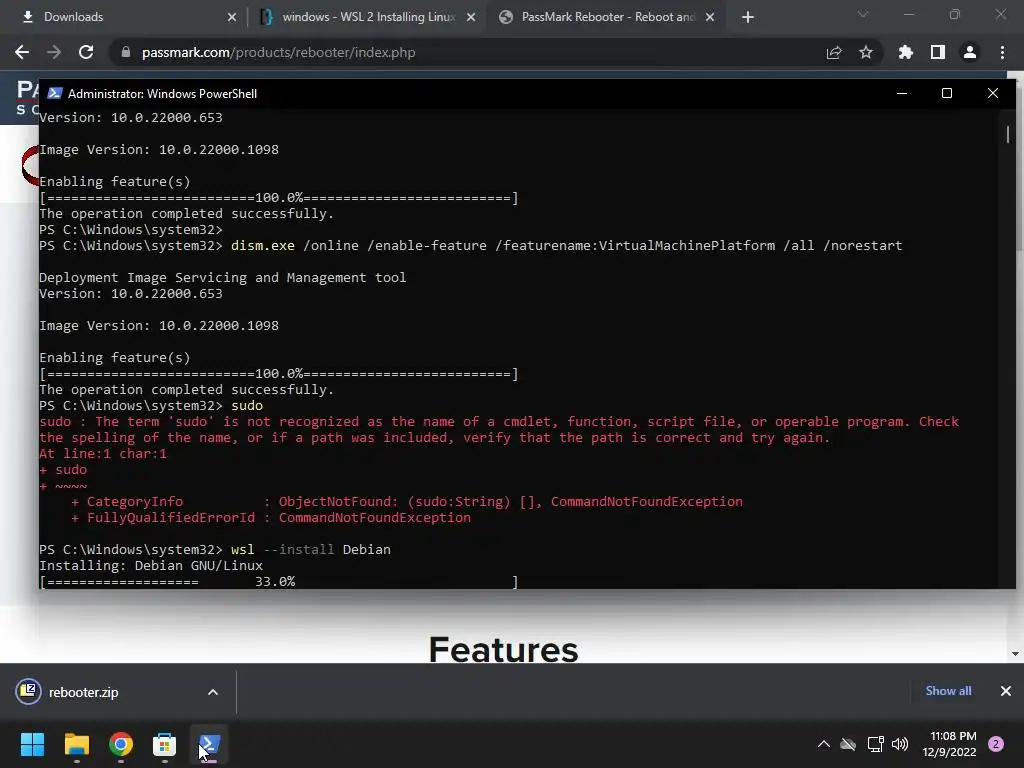The width and height of the screenshot is (1024, 768).
Task: Close the Chrome download bar
Action: pyautogui.click(x=1006, y=691)
